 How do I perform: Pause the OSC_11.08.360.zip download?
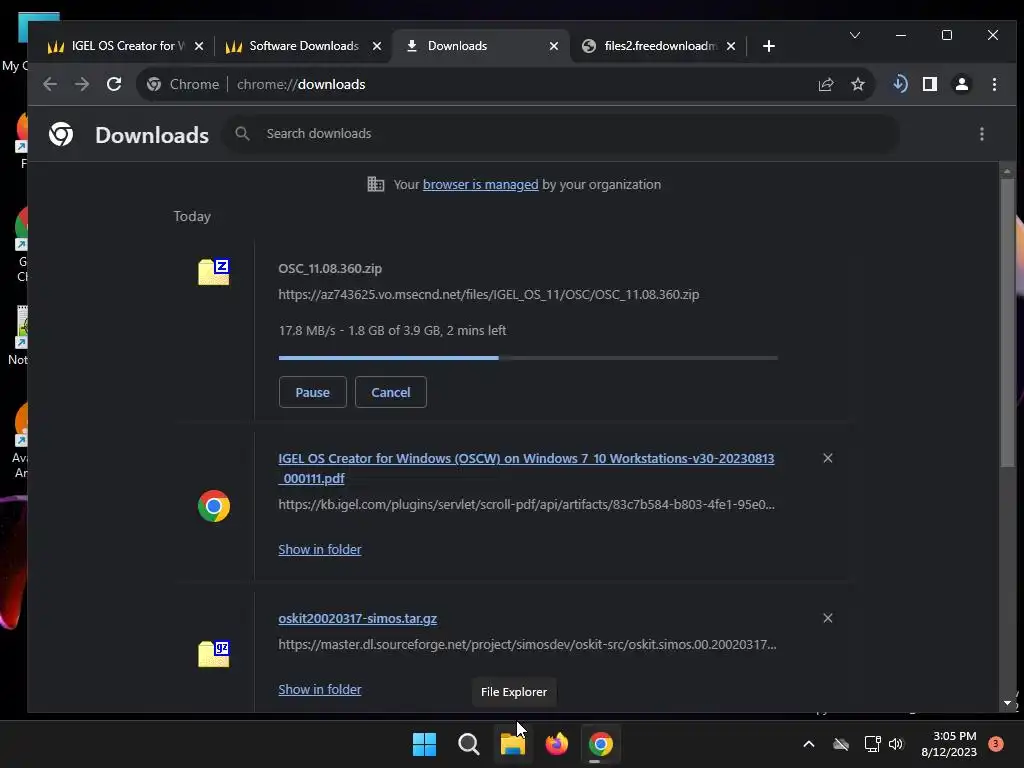[312, 392]
